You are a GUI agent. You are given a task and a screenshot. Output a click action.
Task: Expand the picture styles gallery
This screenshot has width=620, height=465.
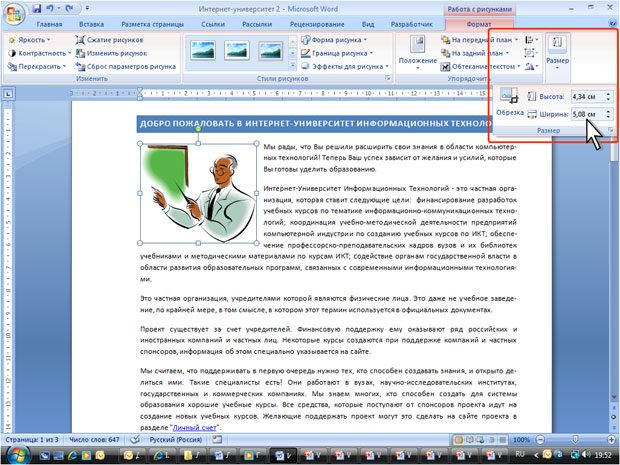[293, 64]
